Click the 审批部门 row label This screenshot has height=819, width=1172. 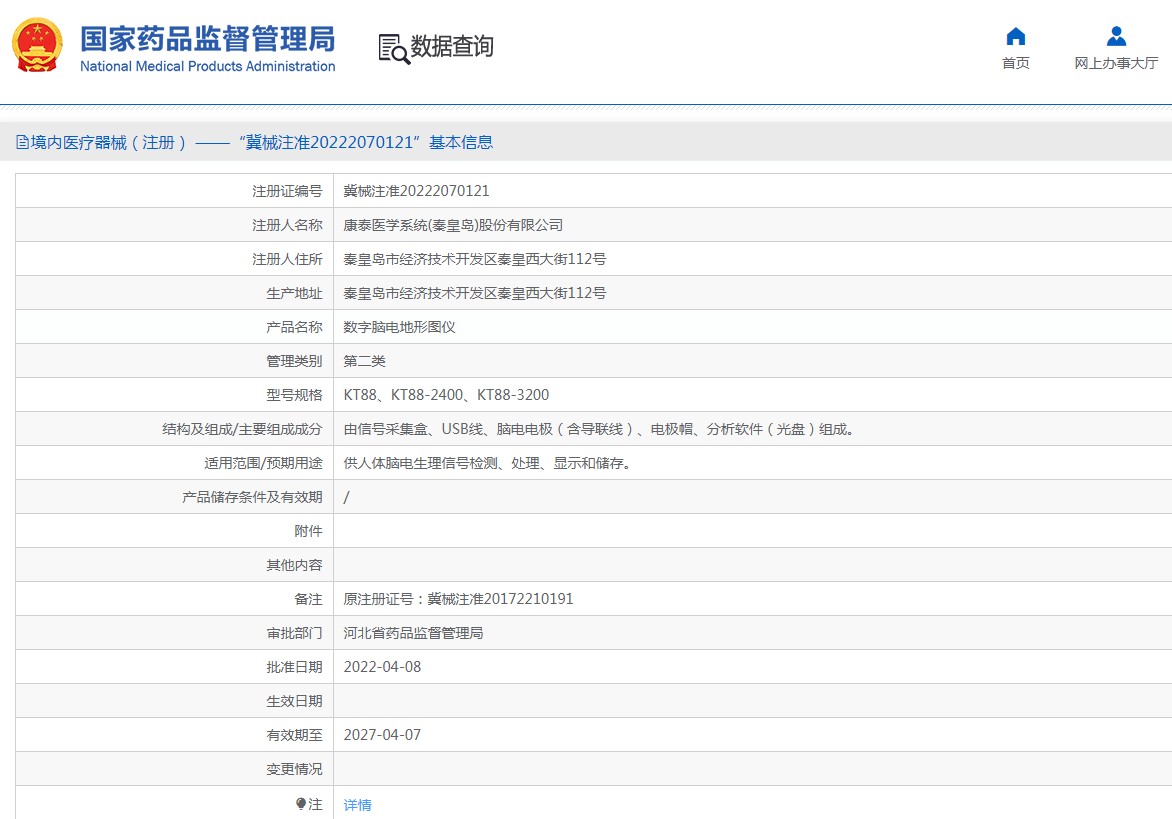coord(294,633)
